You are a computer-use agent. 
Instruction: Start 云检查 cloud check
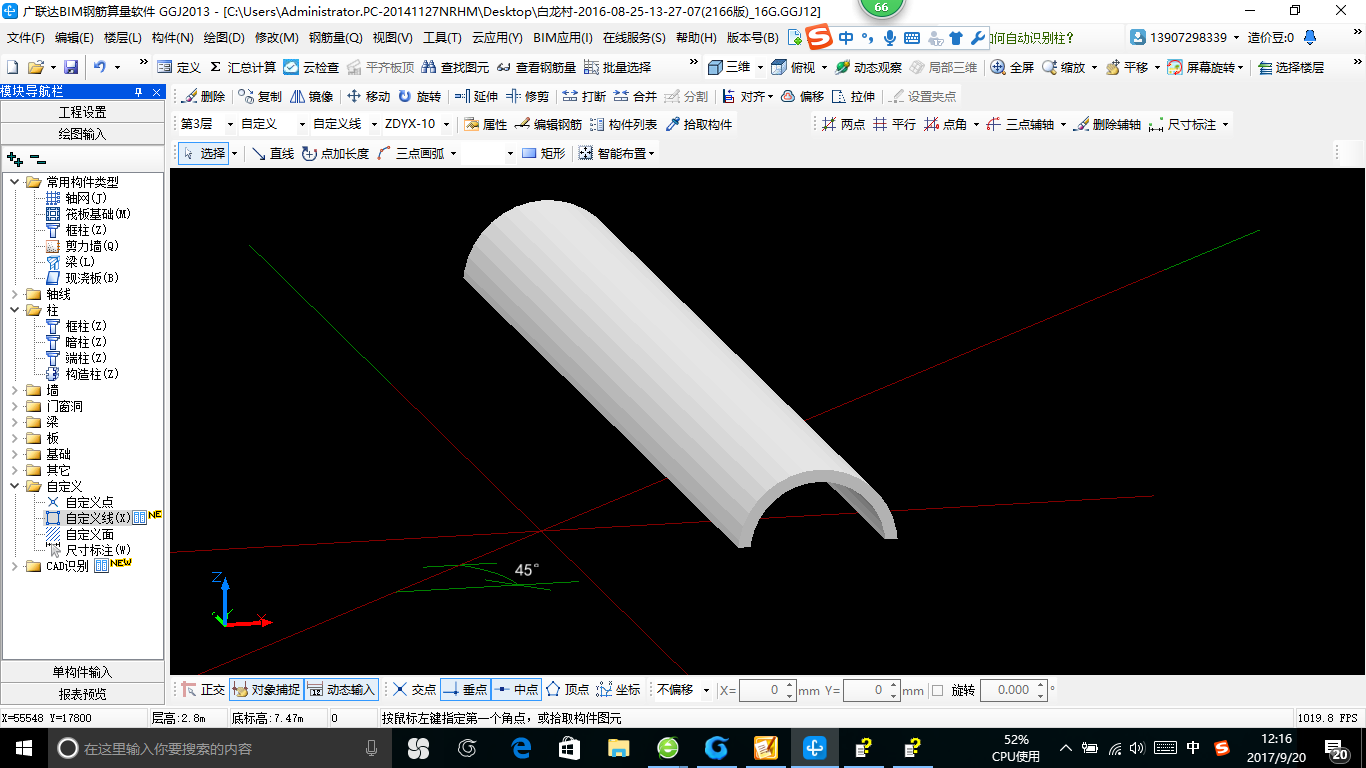click(310, 67)
